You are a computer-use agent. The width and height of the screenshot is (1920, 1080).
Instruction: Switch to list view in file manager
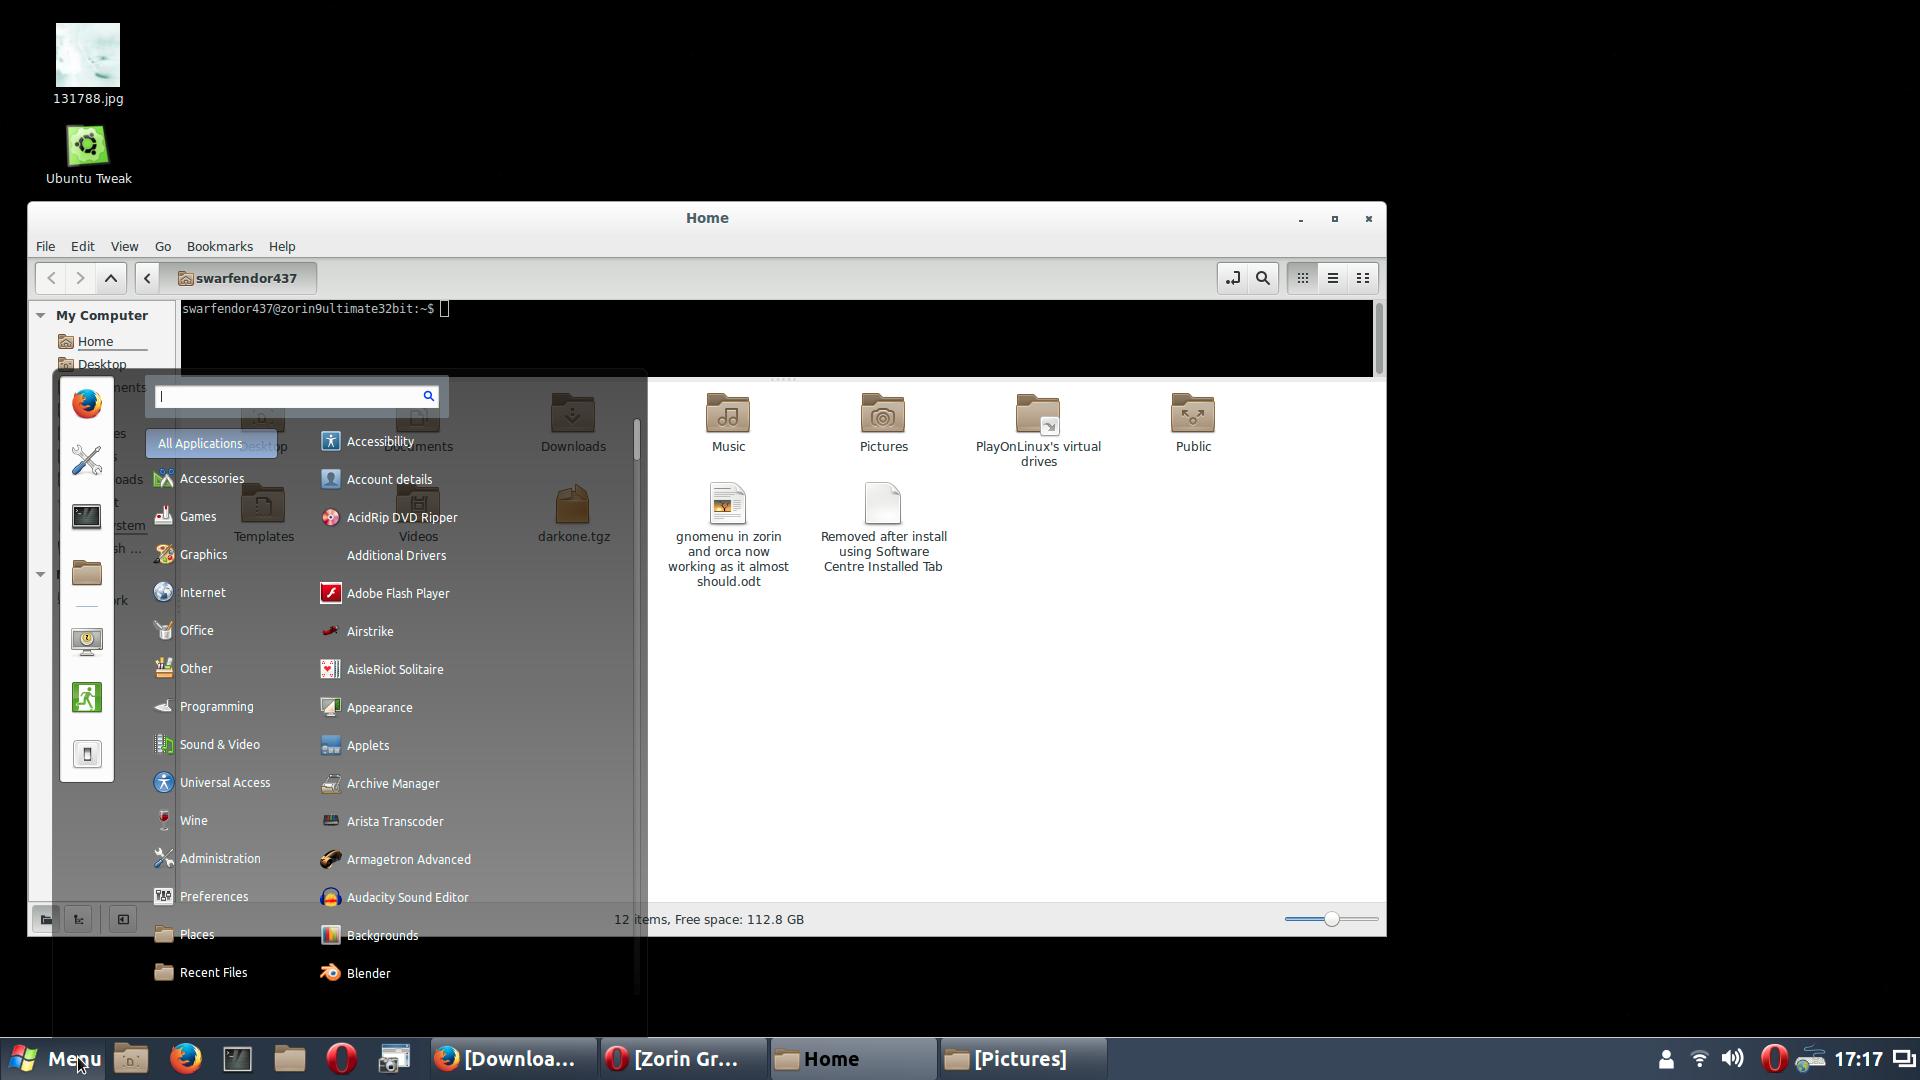[1332, 278]
